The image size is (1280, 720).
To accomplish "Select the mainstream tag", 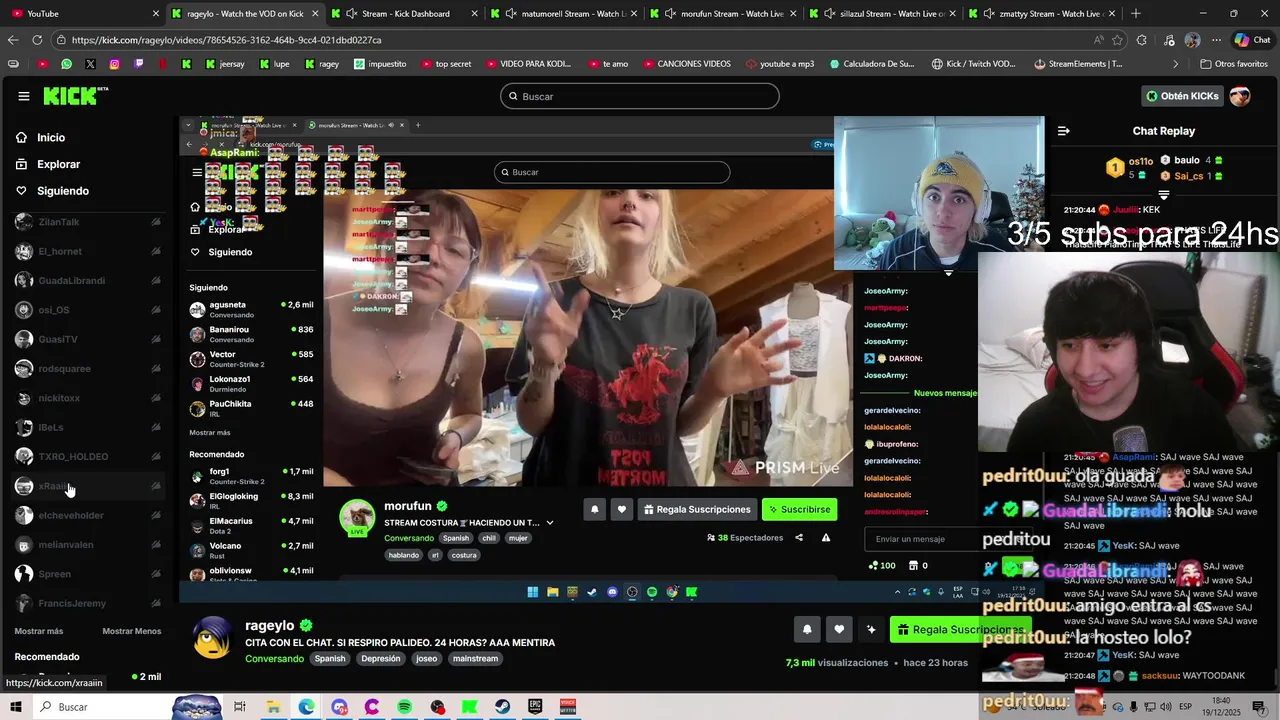I will point(475,659).
